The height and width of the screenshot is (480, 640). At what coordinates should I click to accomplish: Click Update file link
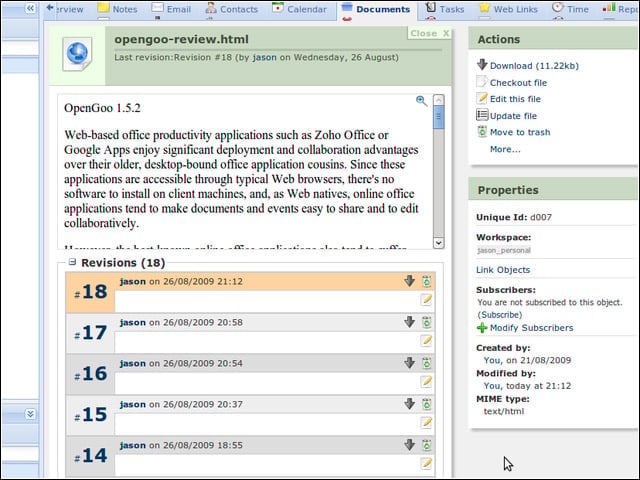pos(513,116)
